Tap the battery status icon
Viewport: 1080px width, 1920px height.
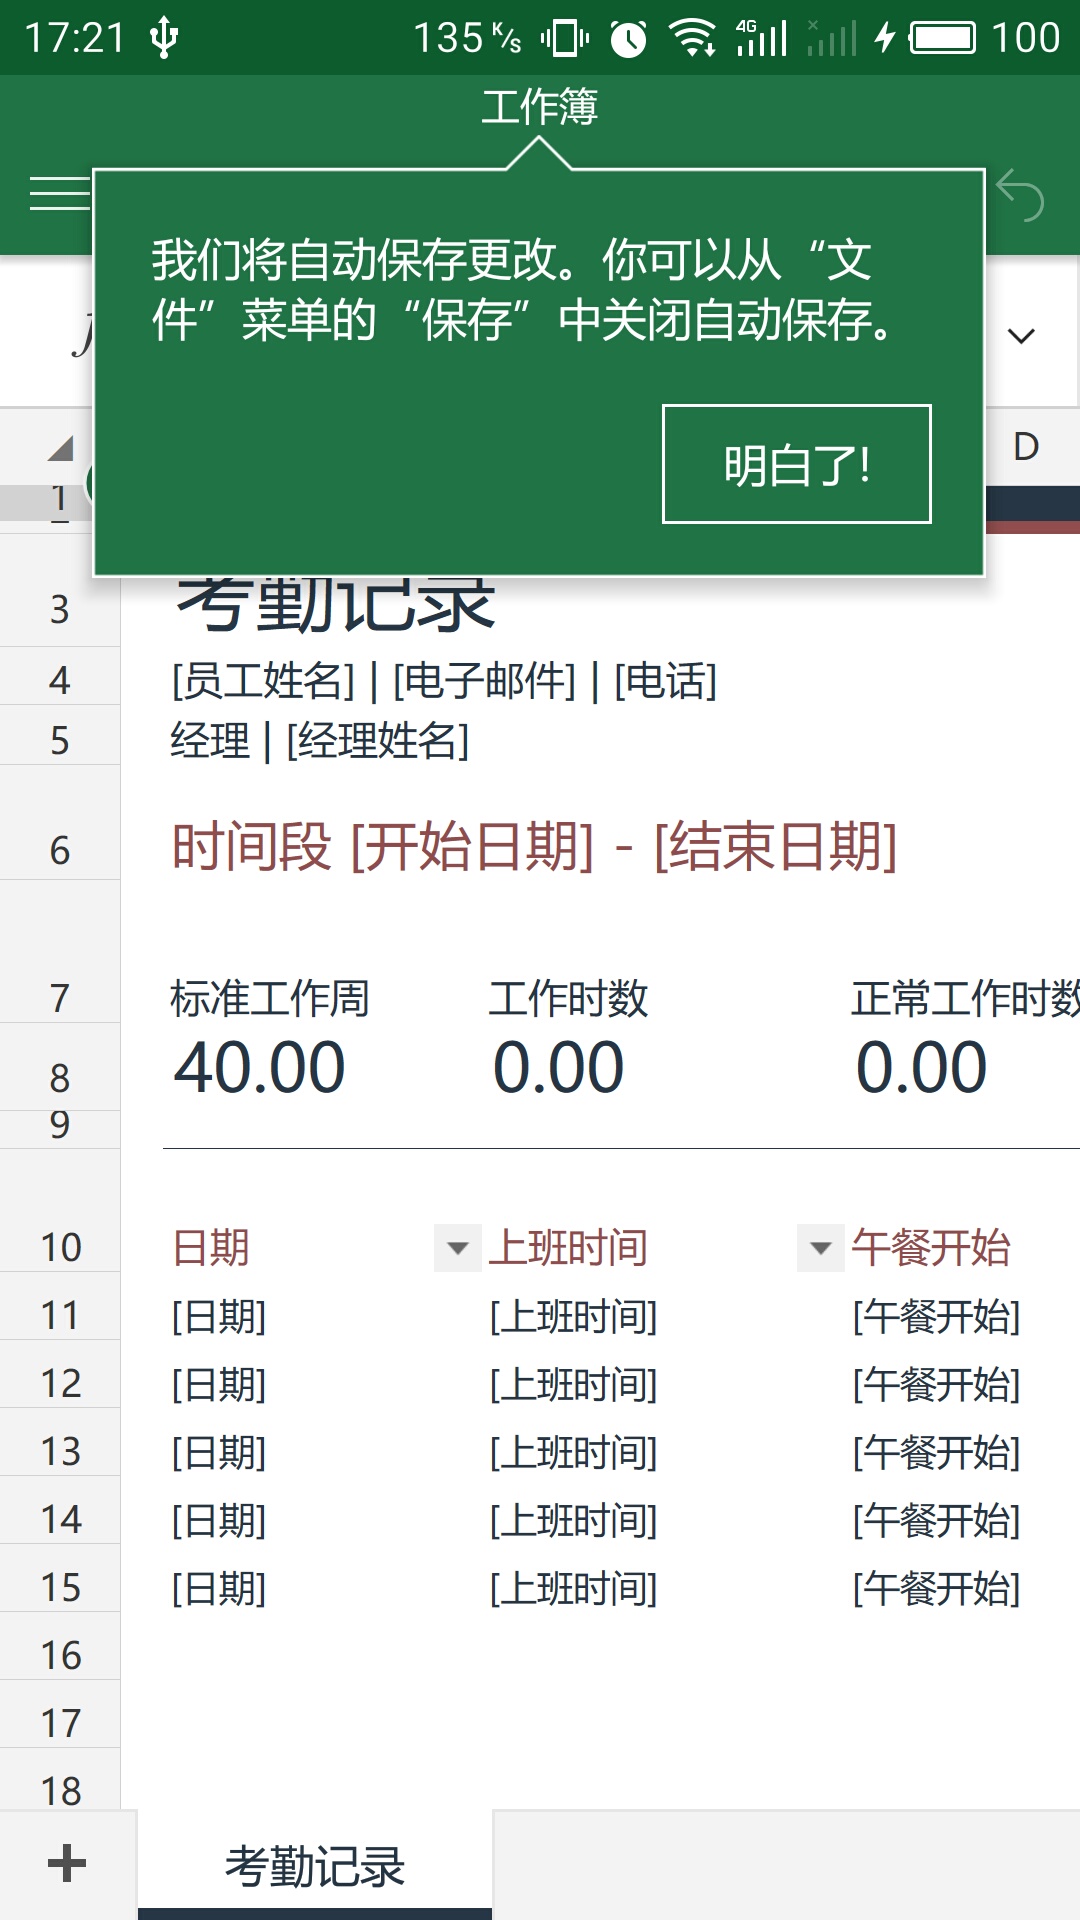941,38
